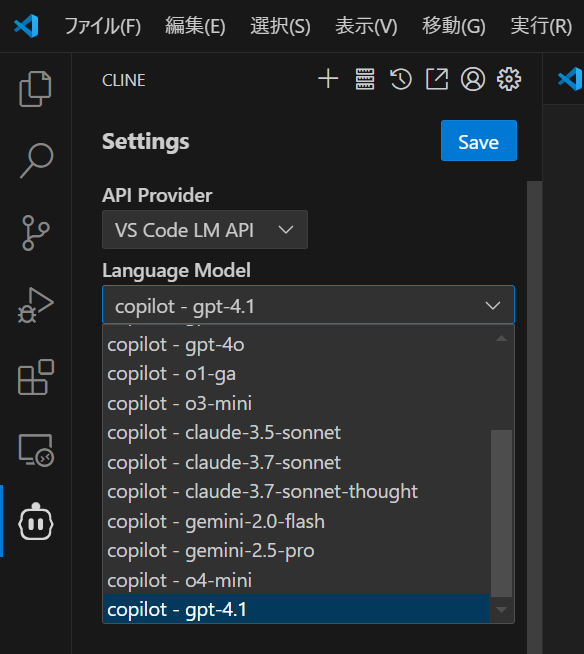This screenshot has width=584, height=654.
Task: Select copilot - gpt-4o option
Action: [x=296, y=345]
